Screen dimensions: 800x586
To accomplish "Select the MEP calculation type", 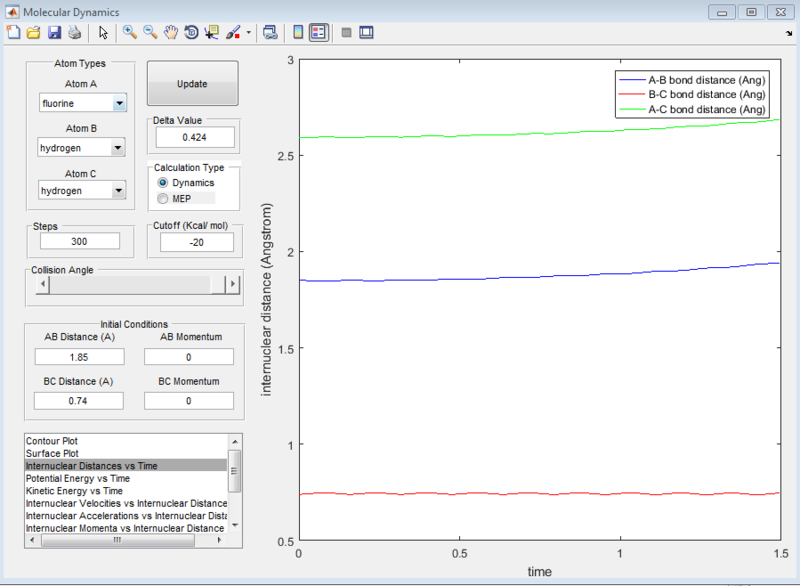I will tap(163, 199).
